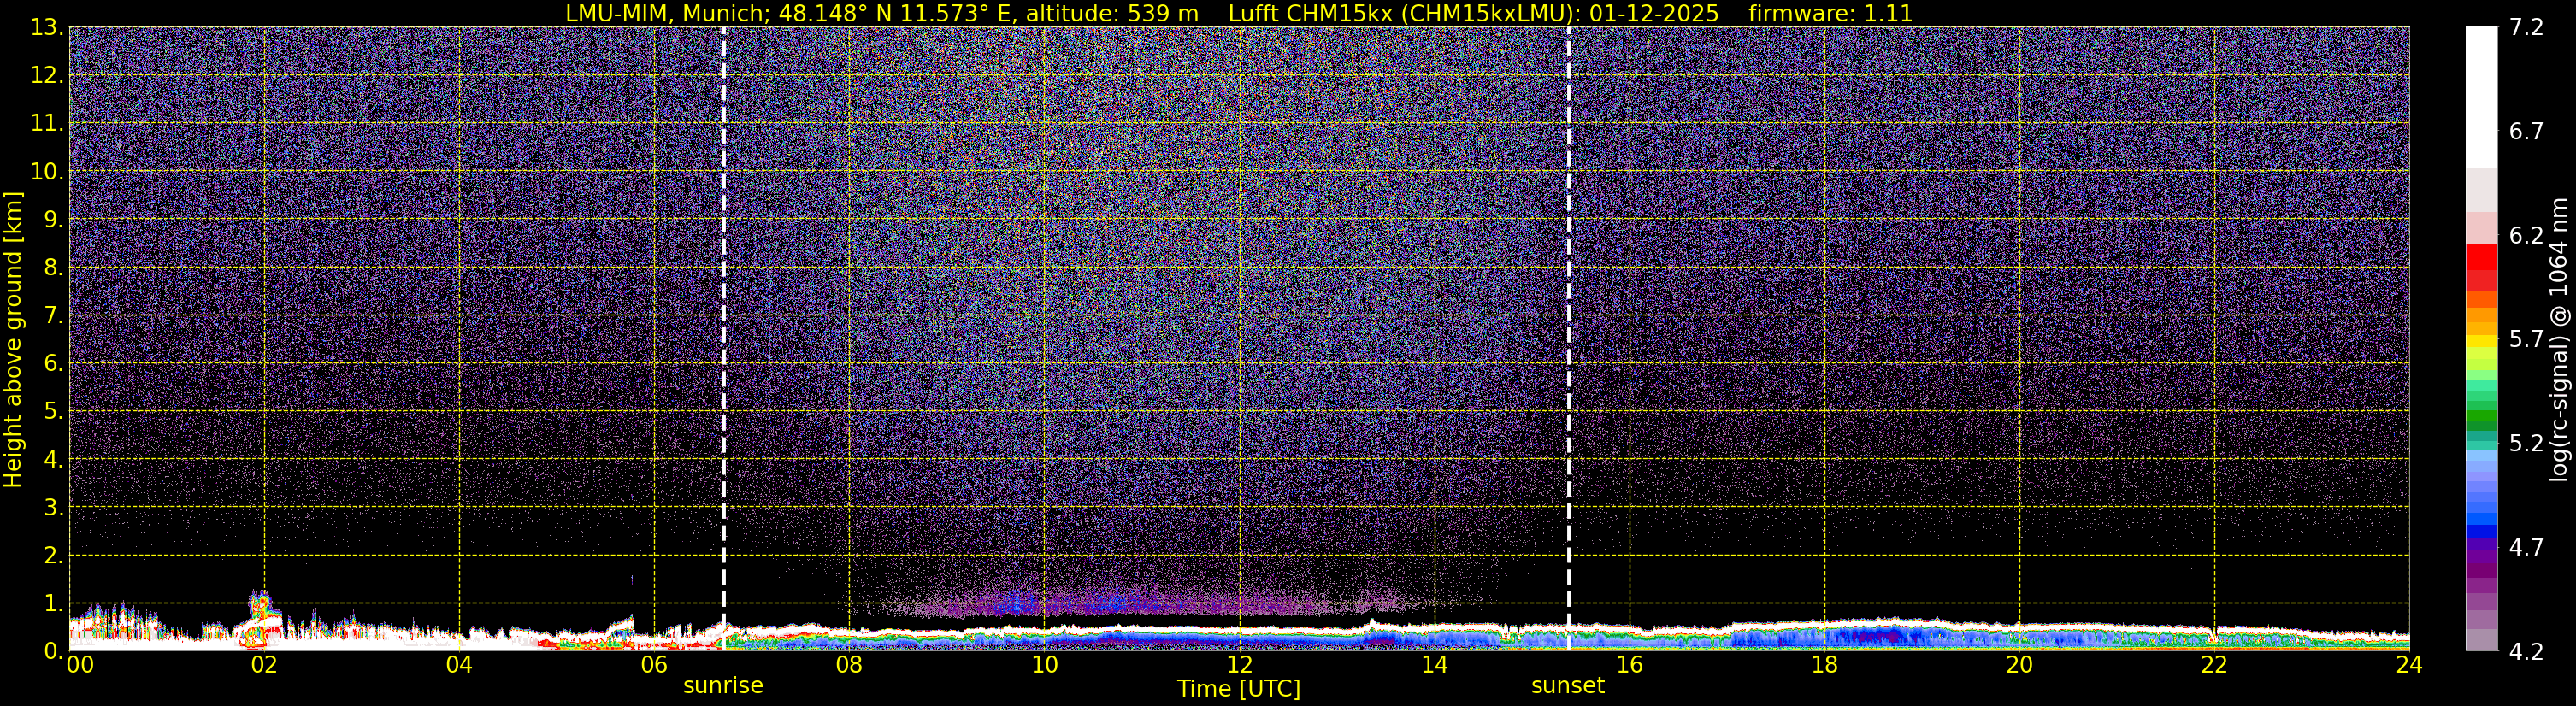This screenshot has width=2576, height=706.
Task: Click the time-axis tick label "16"
Action: (1629, 665)
